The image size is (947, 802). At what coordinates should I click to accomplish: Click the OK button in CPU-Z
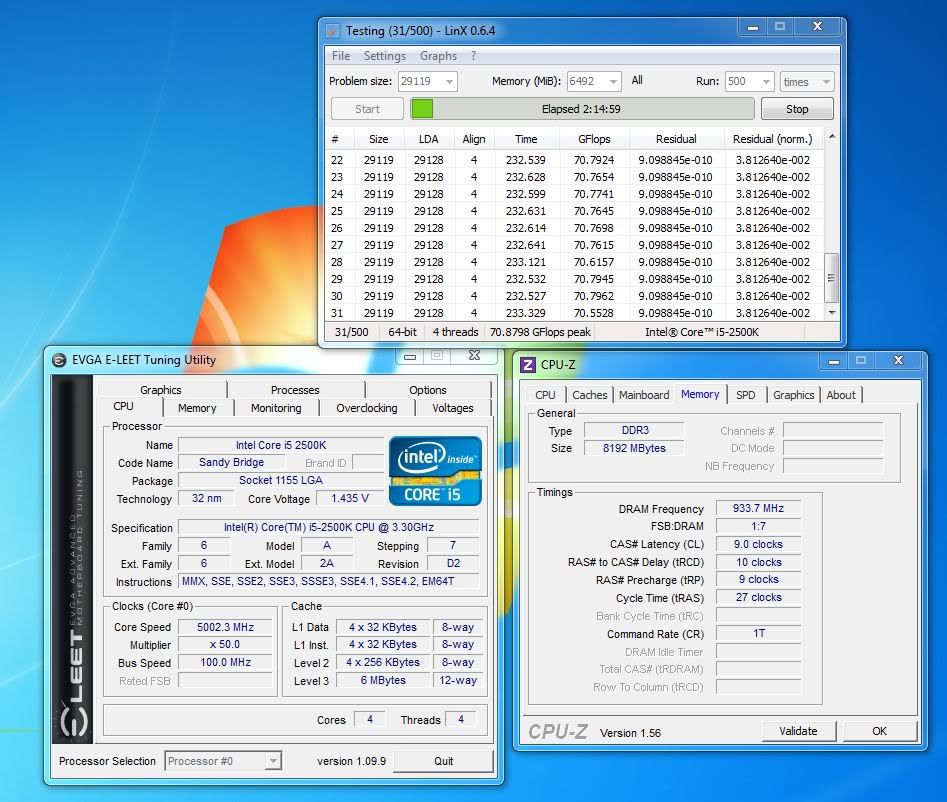coord(879,731)
